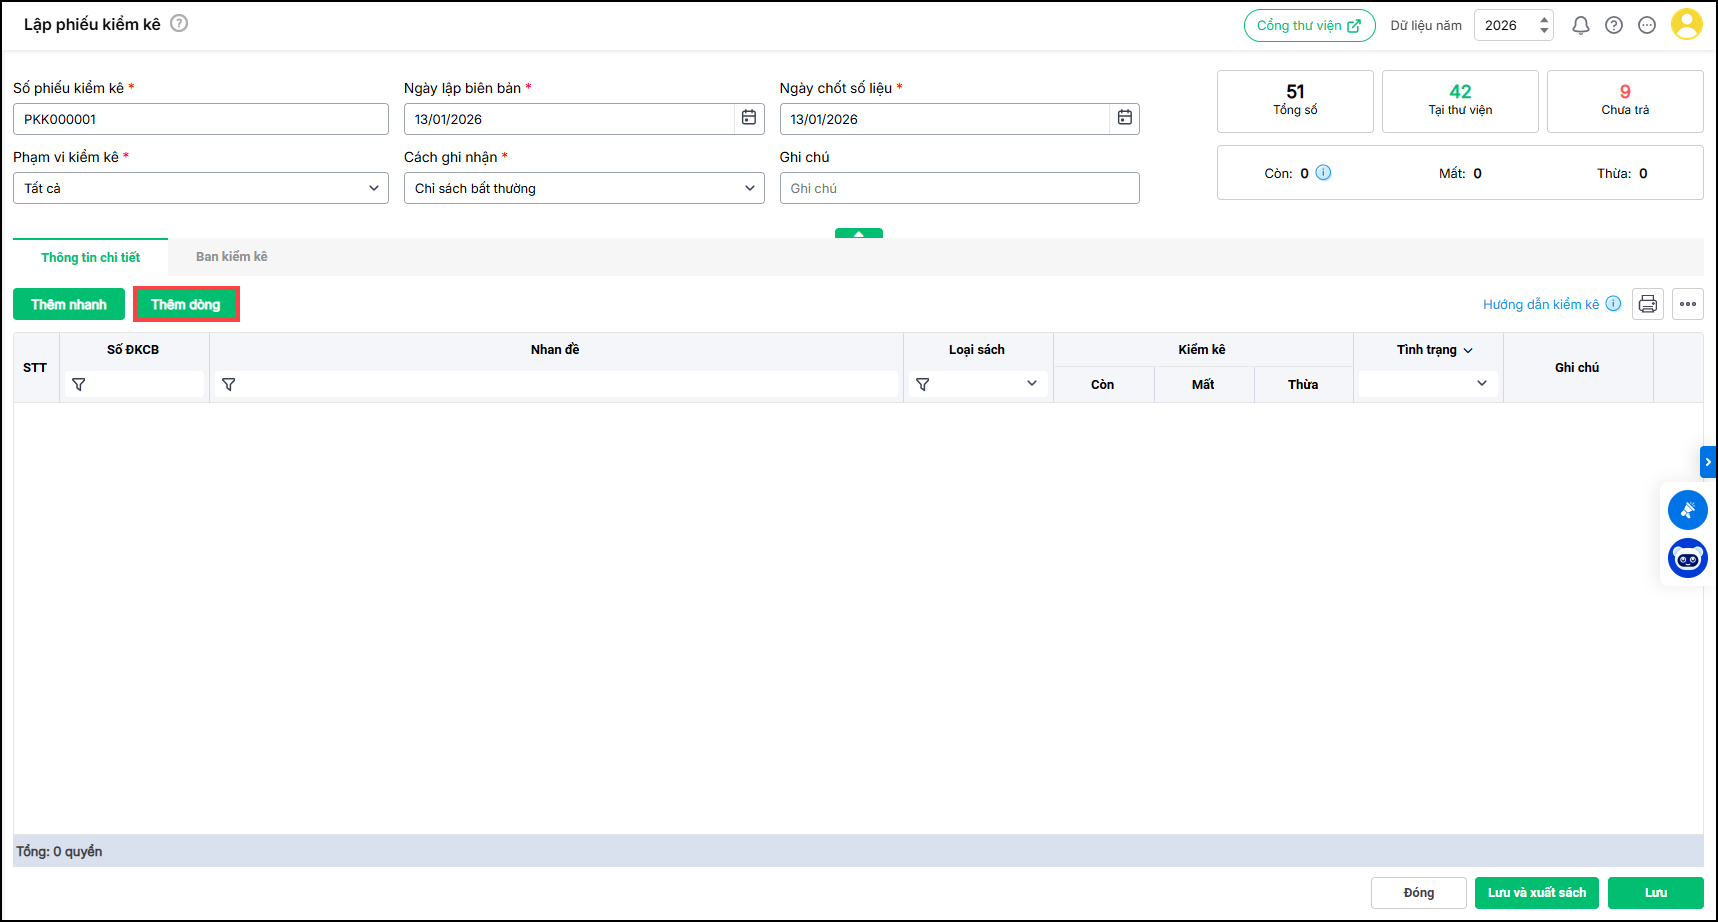
Task: Switch to the Ban kiểm kê tab
Action: pos(231,257)
